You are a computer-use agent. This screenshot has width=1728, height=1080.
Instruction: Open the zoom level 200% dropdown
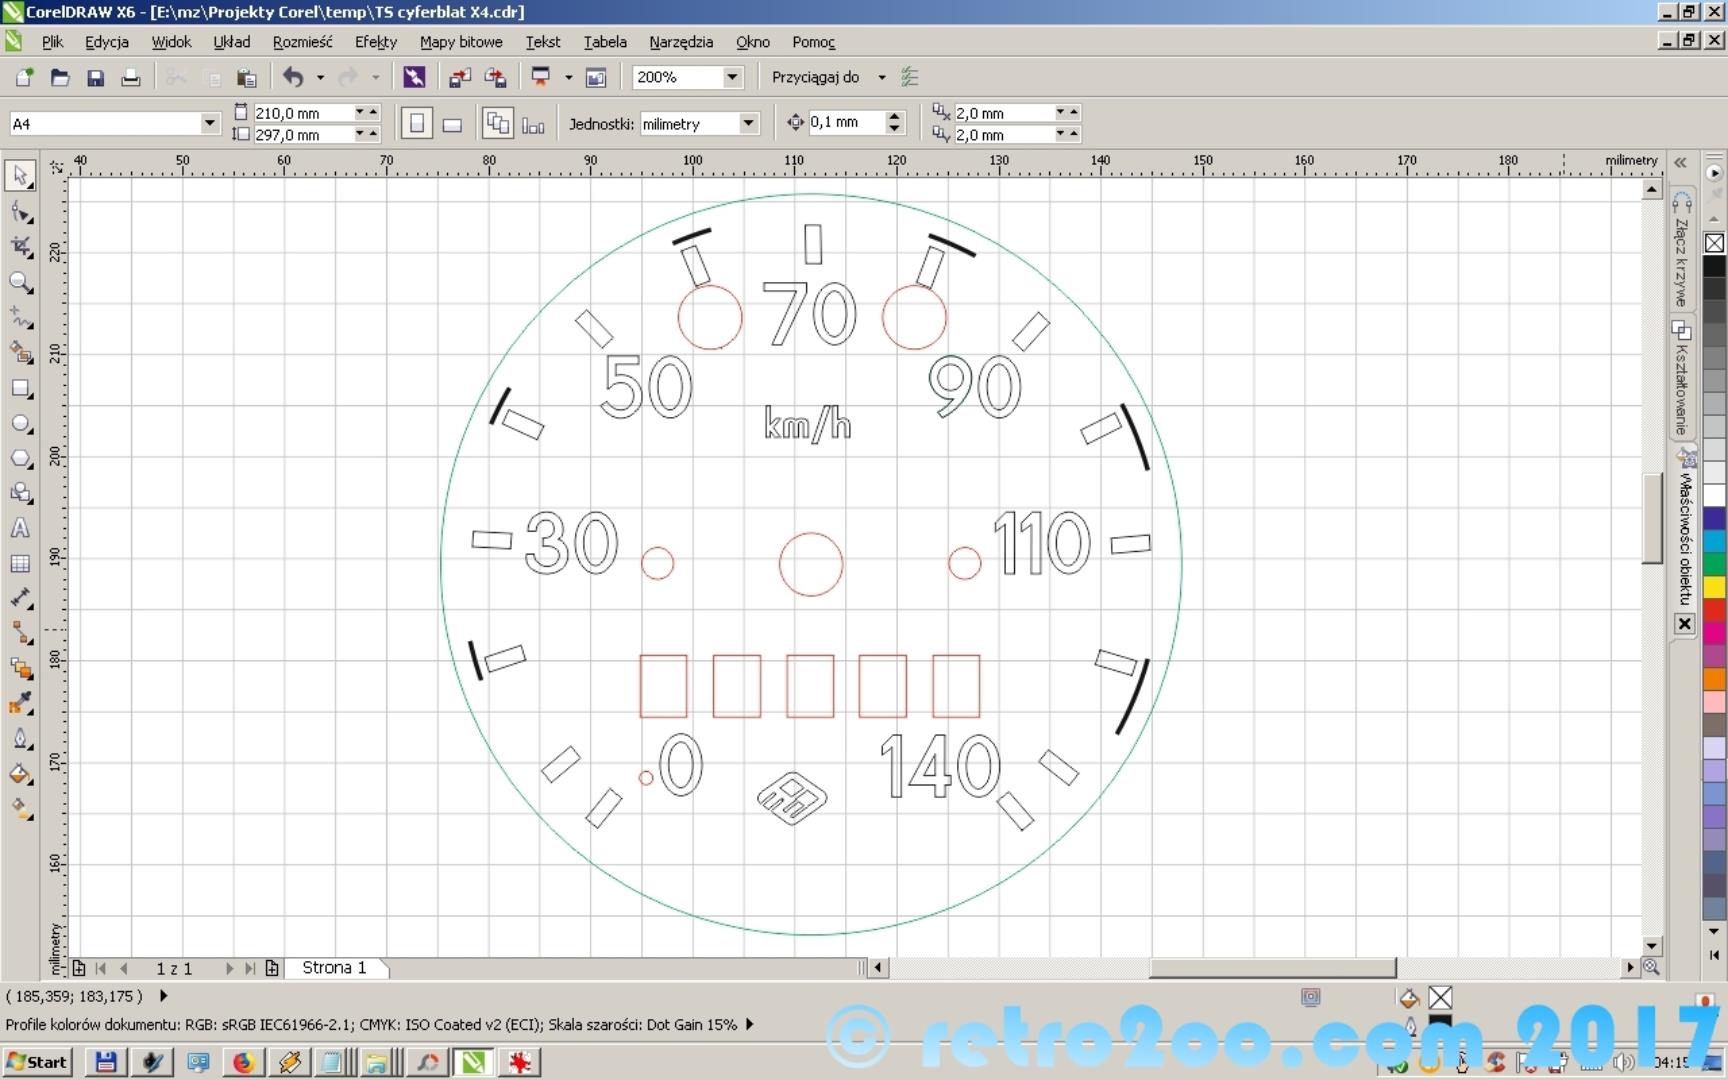coord(732,77)
